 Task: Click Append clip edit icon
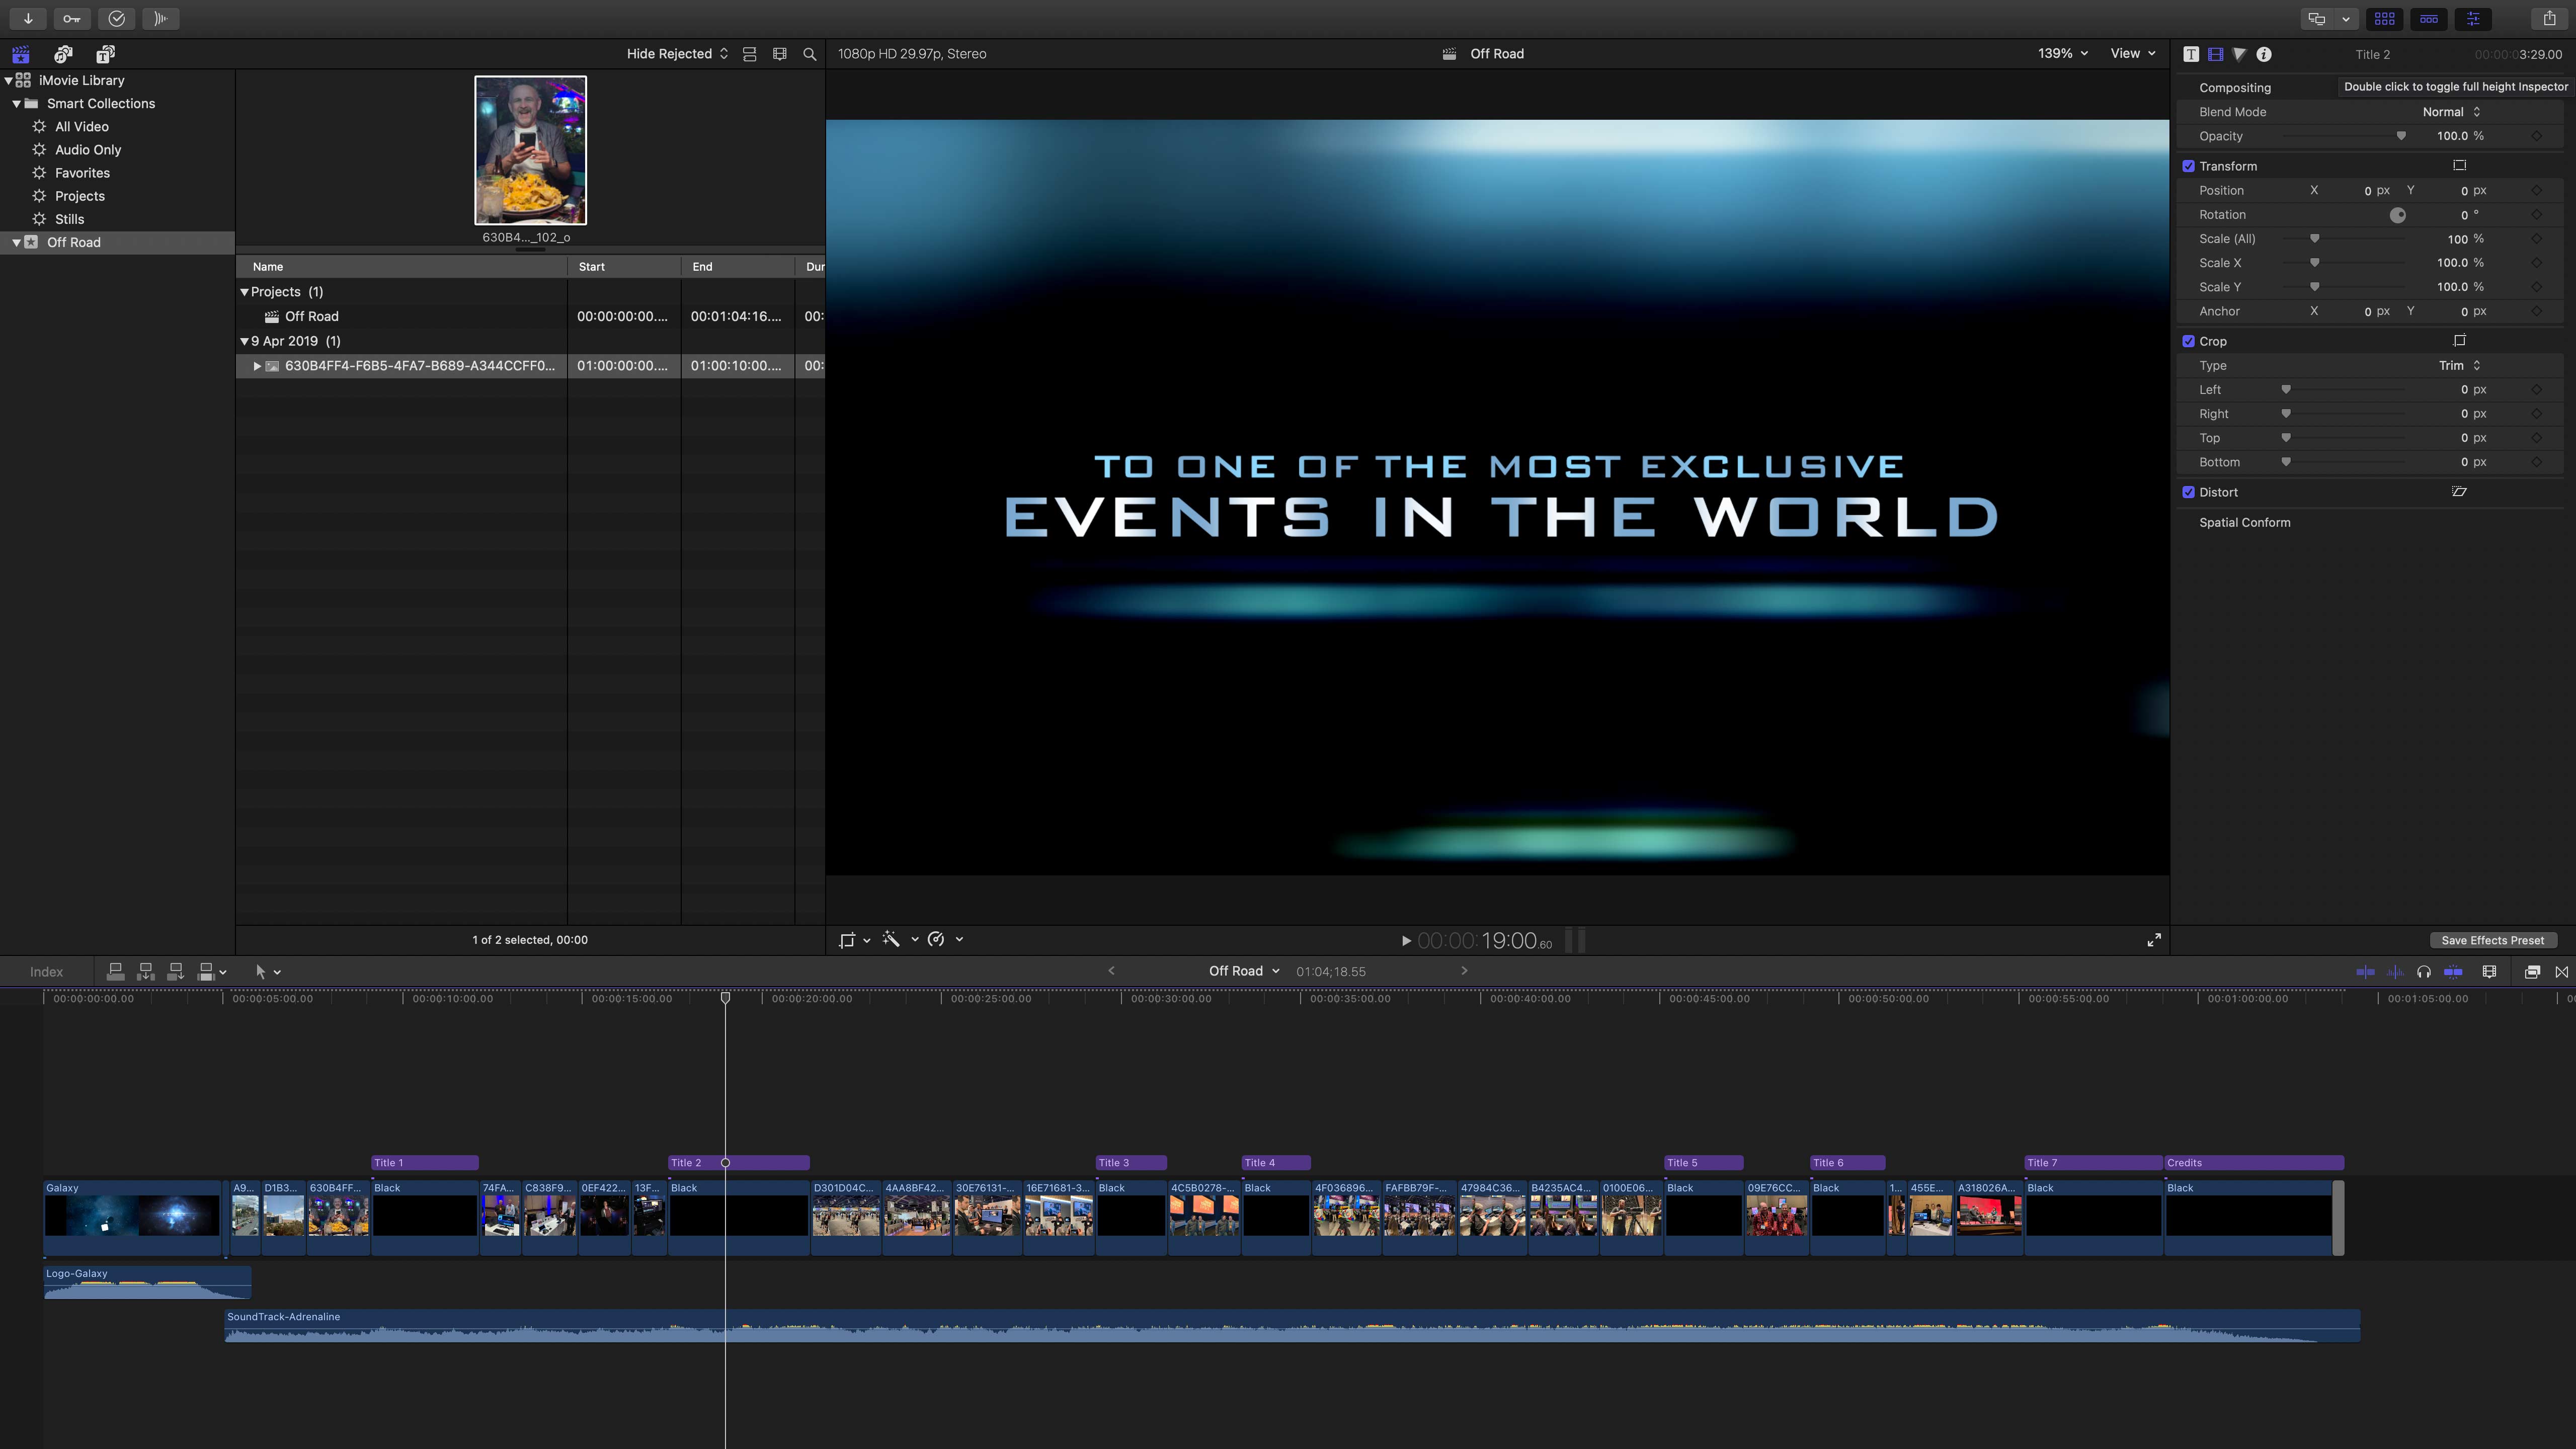click(x=175, y=971)
